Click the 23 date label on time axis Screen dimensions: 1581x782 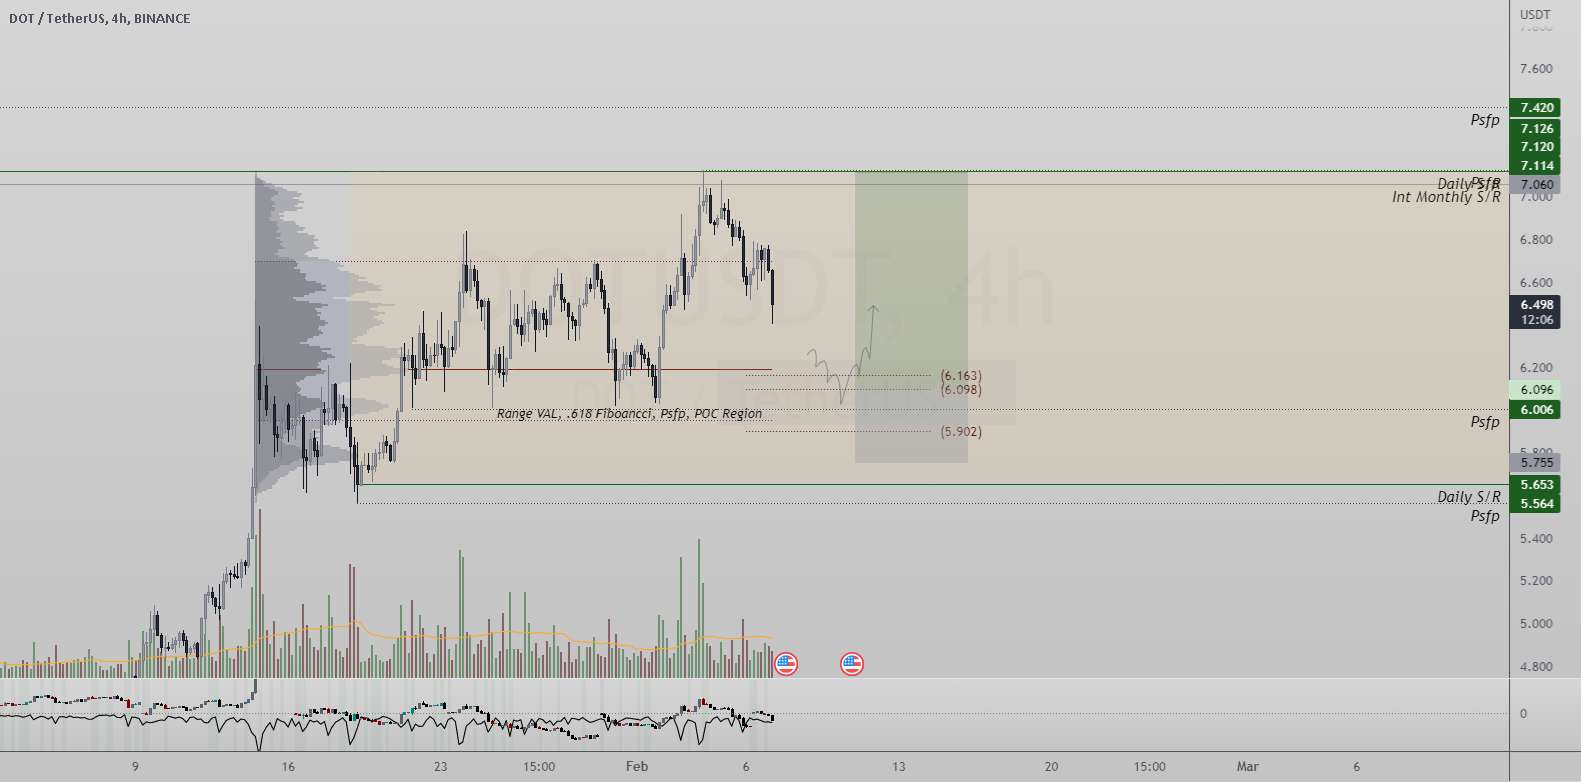click(x=441, y=767)
